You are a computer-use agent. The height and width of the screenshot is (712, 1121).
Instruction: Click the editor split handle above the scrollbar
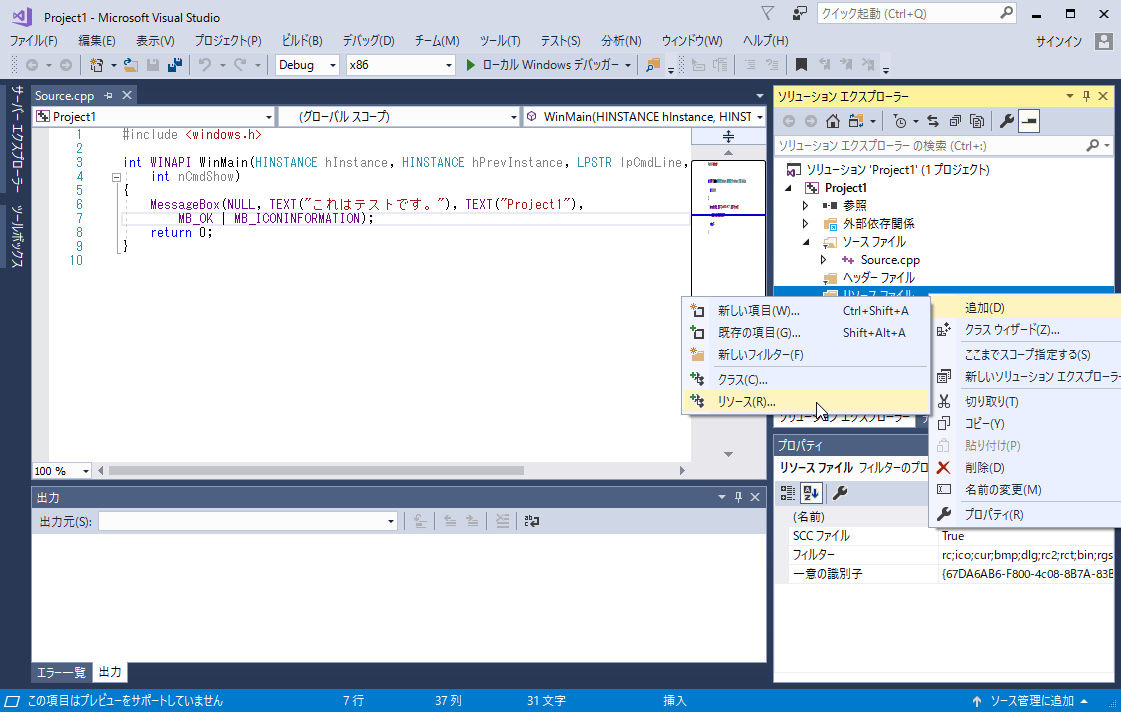coord(728,137)
